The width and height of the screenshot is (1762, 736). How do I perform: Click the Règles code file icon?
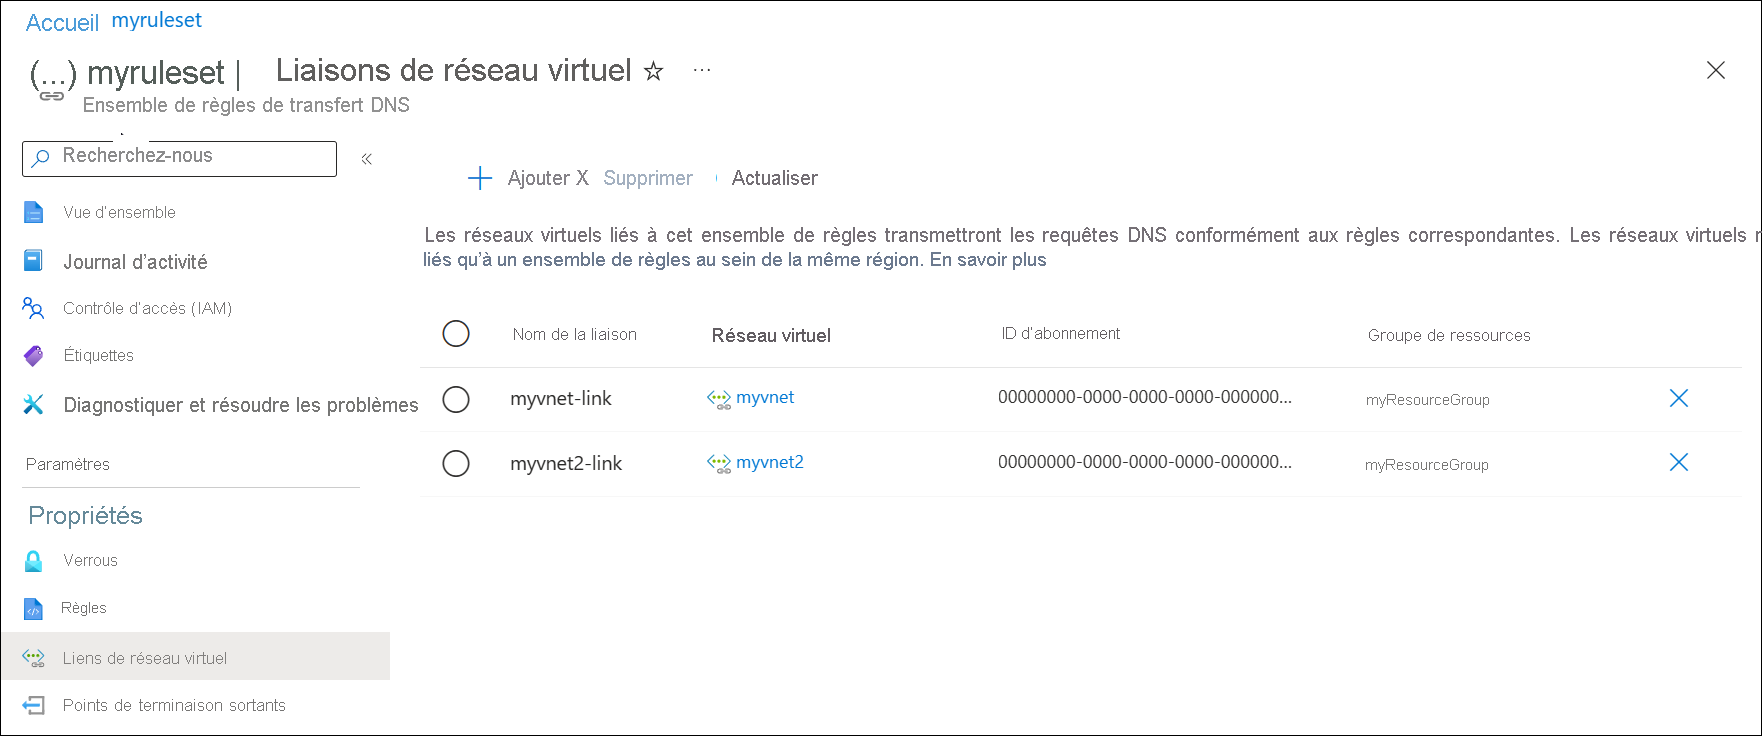click(33, 608)
